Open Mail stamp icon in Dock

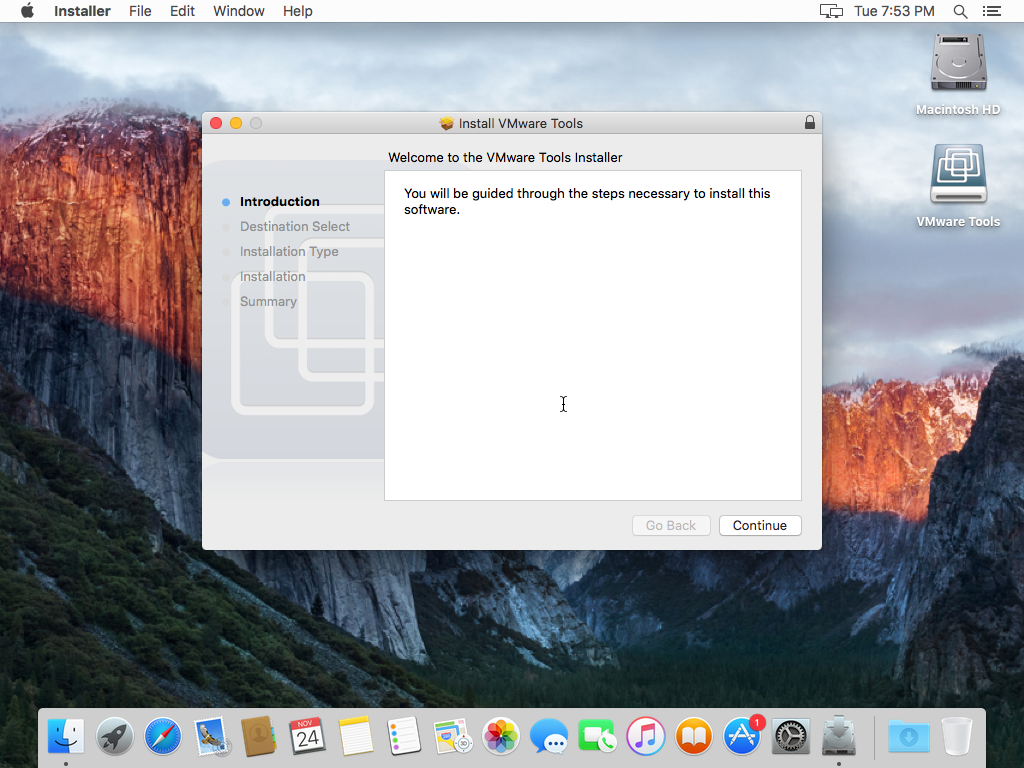[x=211, y=736]
